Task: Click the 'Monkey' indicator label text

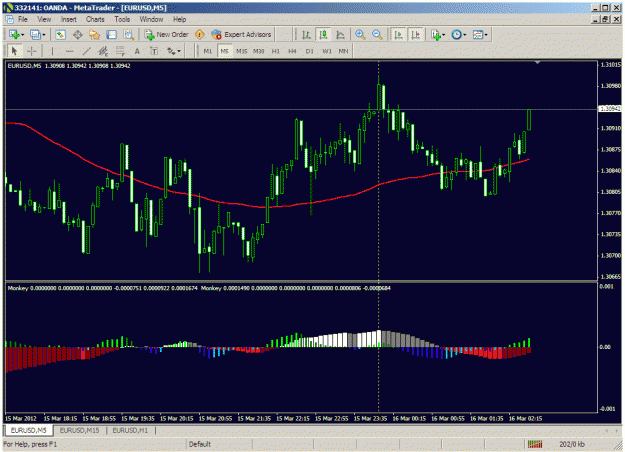Action: coord(18,288)
